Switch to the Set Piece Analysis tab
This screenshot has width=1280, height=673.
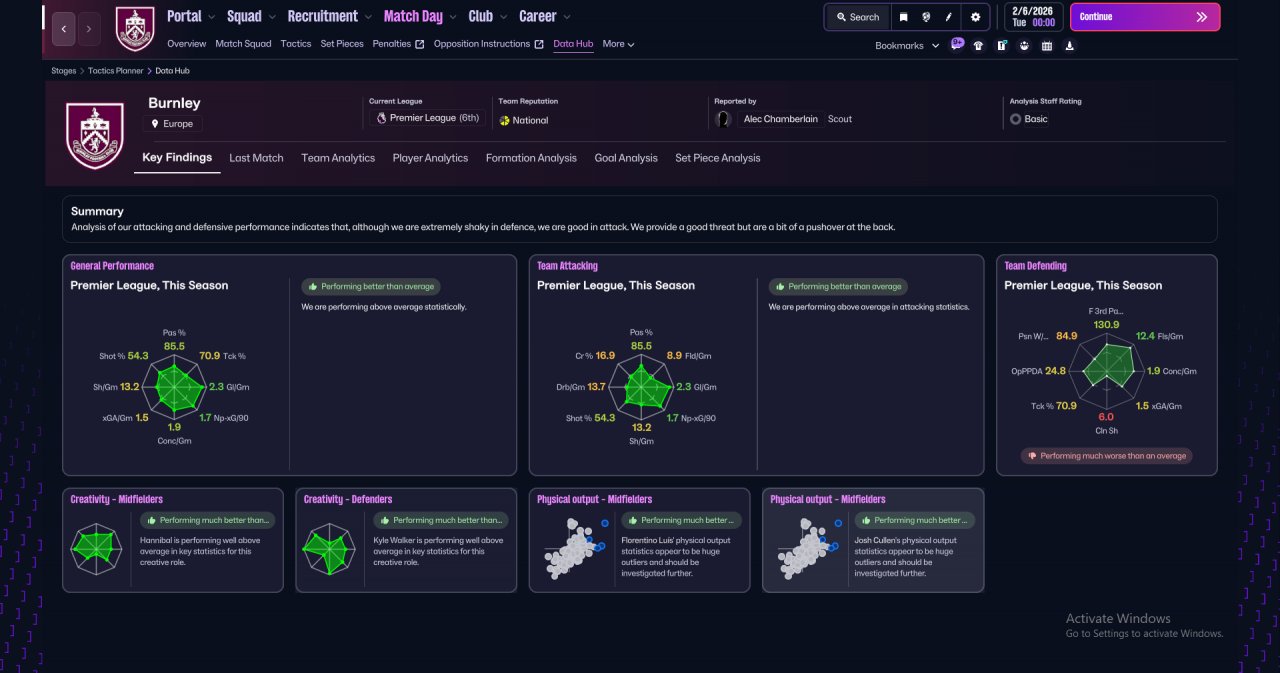click(x=718, y=158)
